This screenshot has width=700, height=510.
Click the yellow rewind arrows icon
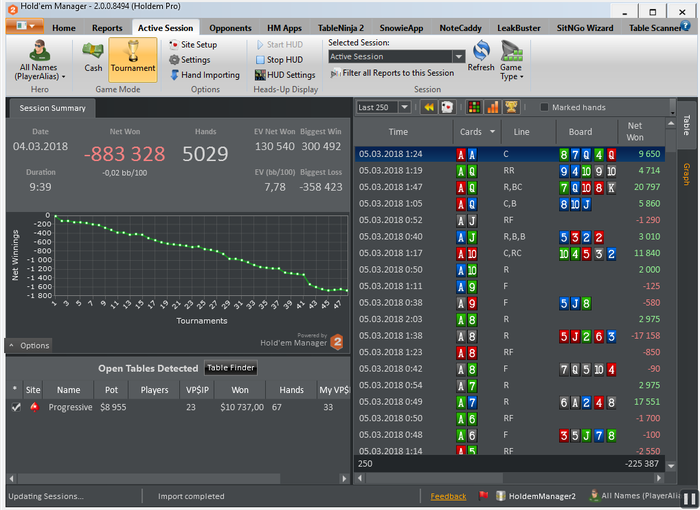tap(428, 107)
